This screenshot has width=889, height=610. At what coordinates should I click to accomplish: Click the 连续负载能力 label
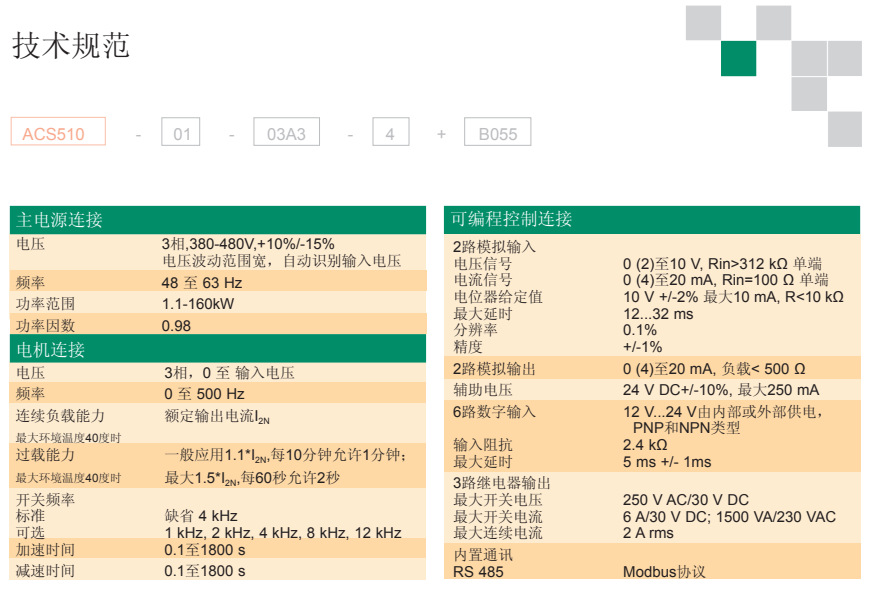(x=60, y=416)
